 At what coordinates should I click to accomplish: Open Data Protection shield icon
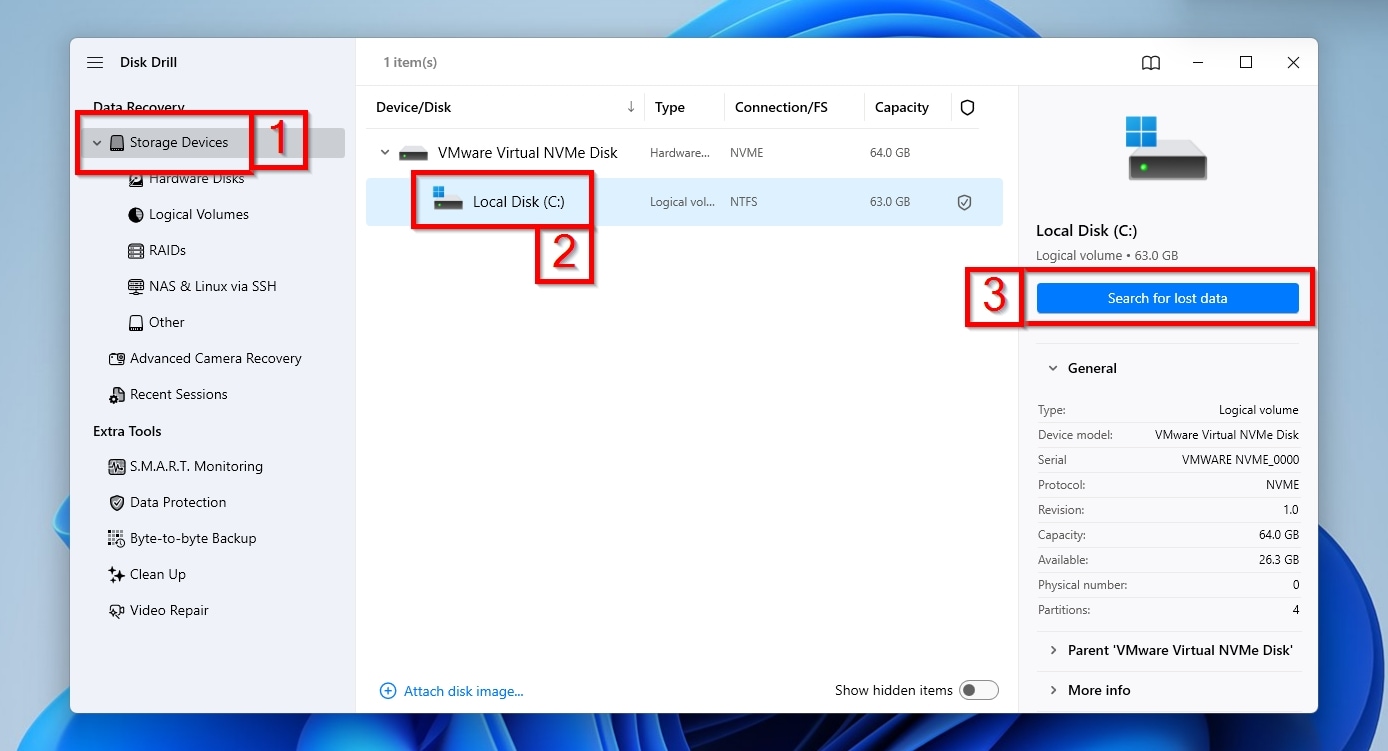pyautogui.click(x=116, y=503)
